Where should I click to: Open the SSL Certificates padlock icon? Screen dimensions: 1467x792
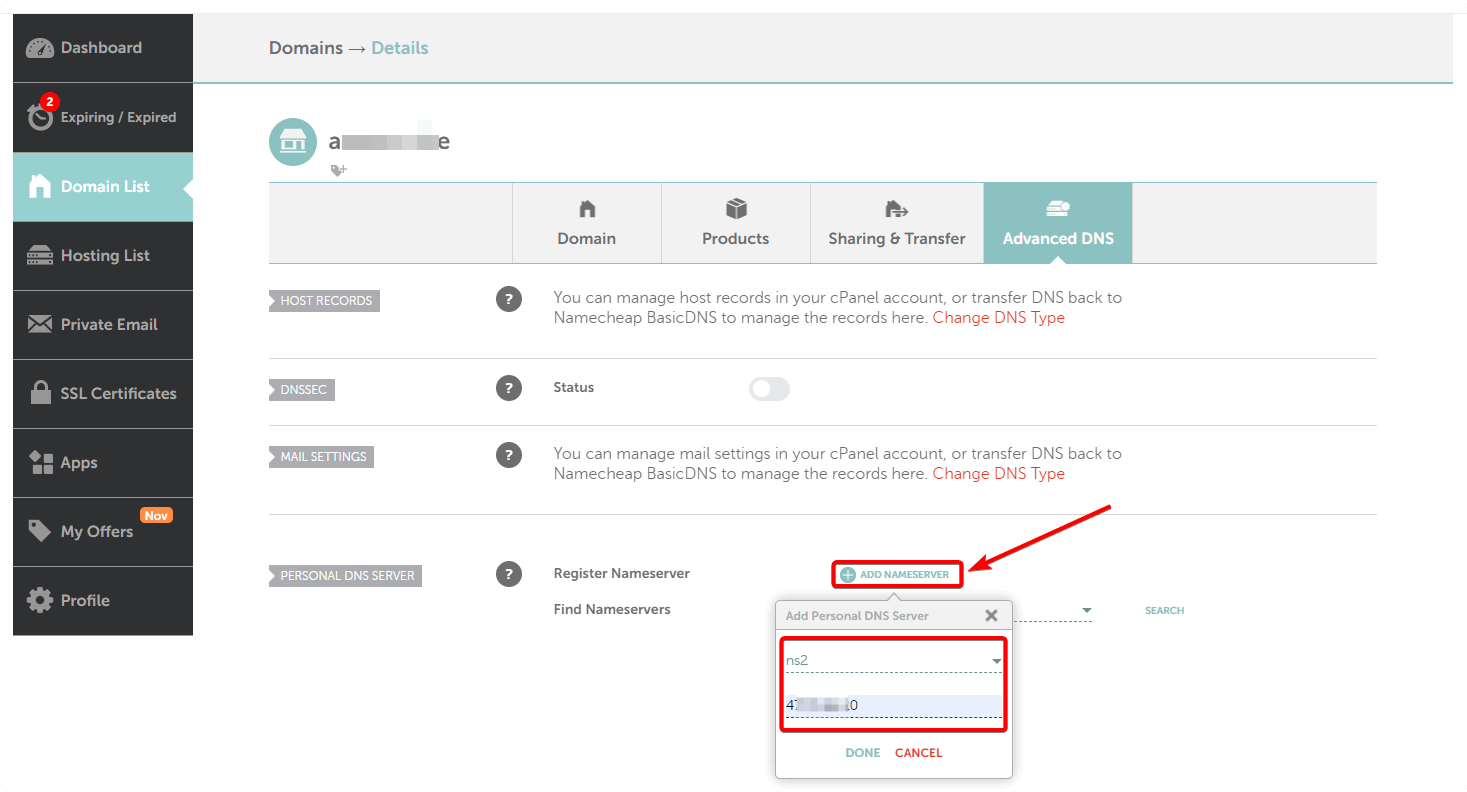(40, 393)
